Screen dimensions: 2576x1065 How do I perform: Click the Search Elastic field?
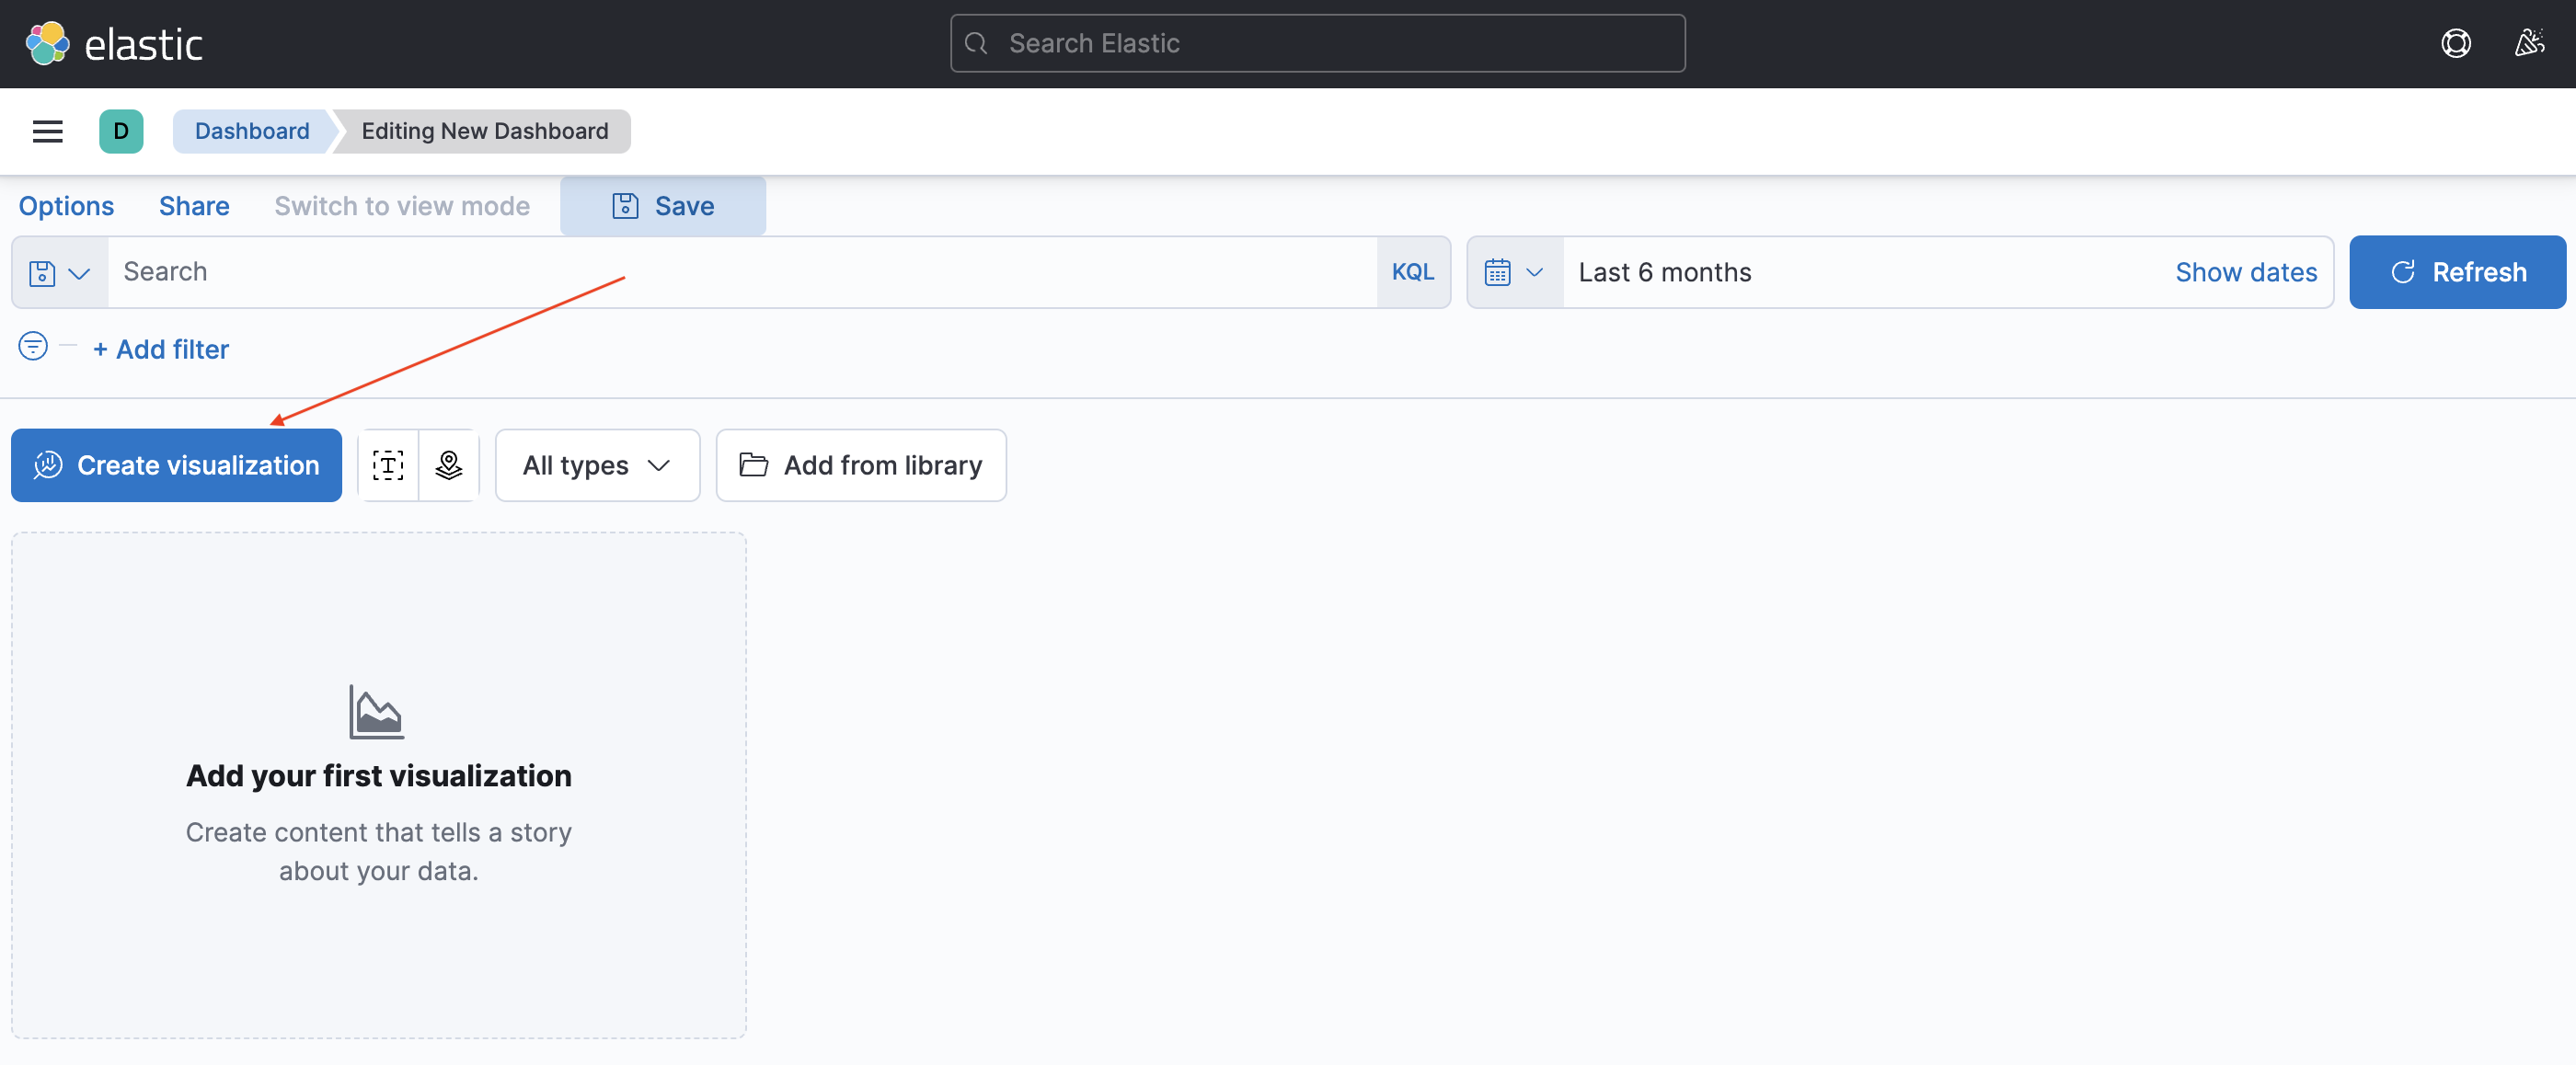pyautogui.click(x=1317, y=43)
